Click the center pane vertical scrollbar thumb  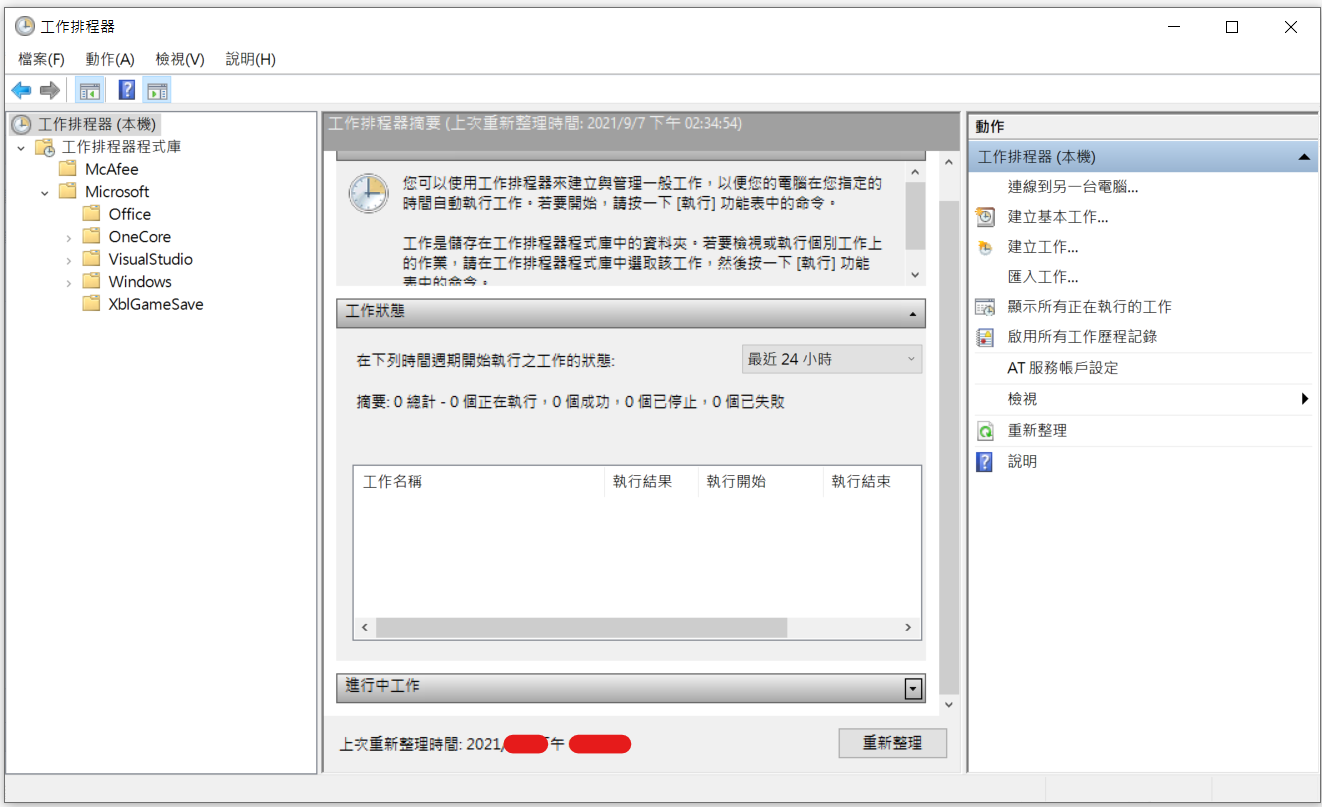949,447
